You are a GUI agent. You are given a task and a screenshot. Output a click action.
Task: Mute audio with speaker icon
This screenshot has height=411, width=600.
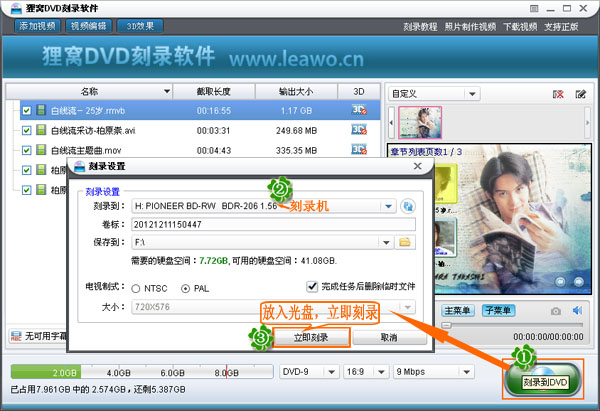click(577, 310)
